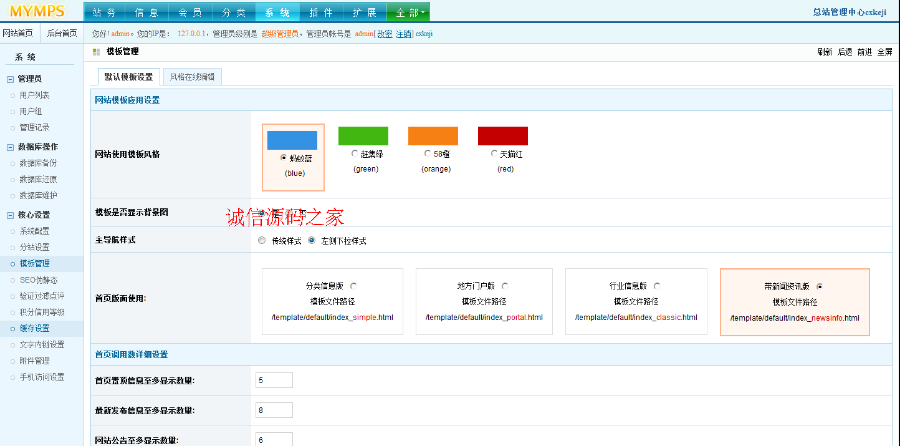Open the 信息 top menu
Image resolution: width=900 pixels, height=446 pixels.
point(146,12)
